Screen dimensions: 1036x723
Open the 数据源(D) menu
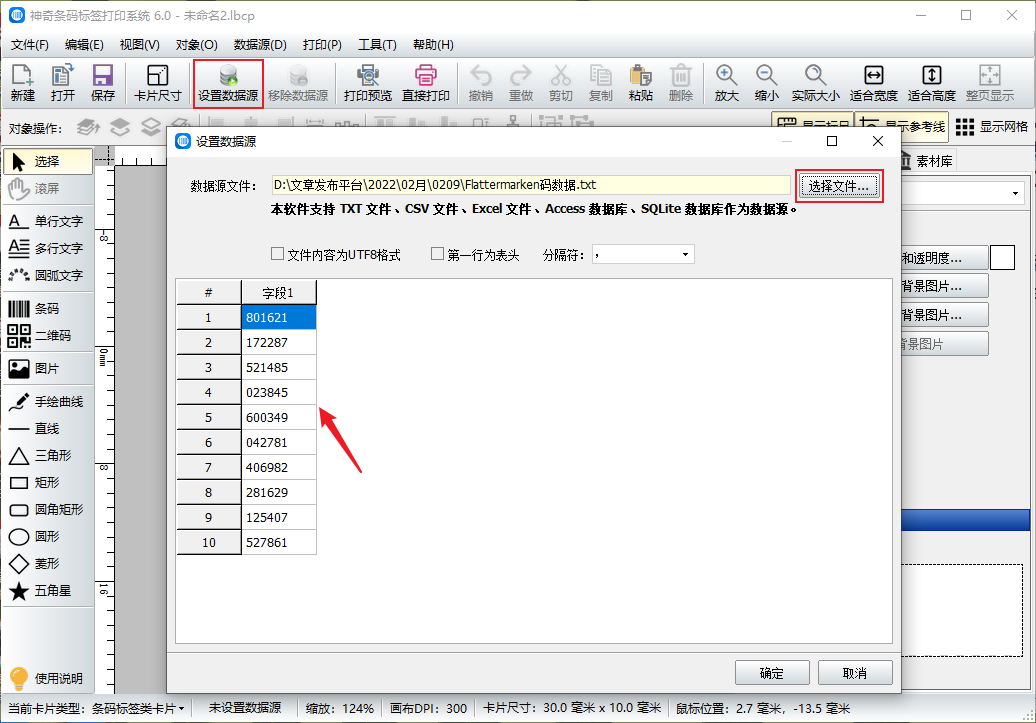point(260,45)
